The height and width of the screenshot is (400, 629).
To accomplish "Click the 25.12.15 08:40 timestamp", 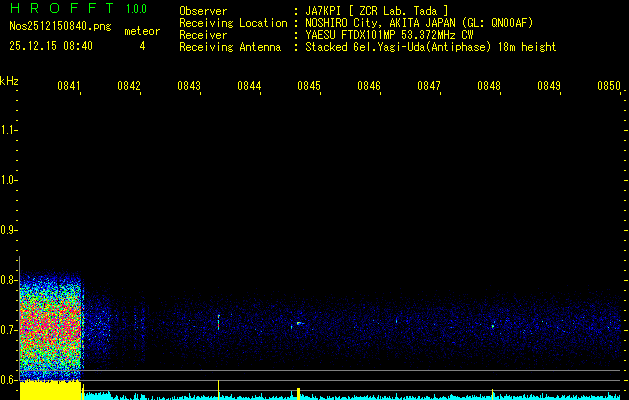I will click(x=51, y=46).
